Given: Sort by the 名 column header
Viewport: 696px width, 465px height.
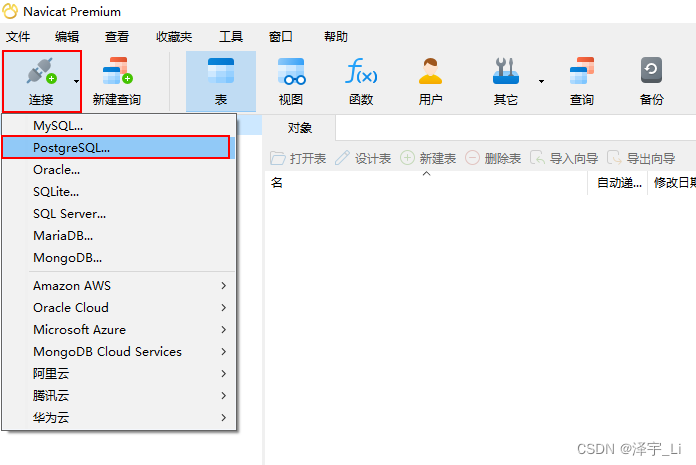Looking at the screenshot, I should 426,183.
